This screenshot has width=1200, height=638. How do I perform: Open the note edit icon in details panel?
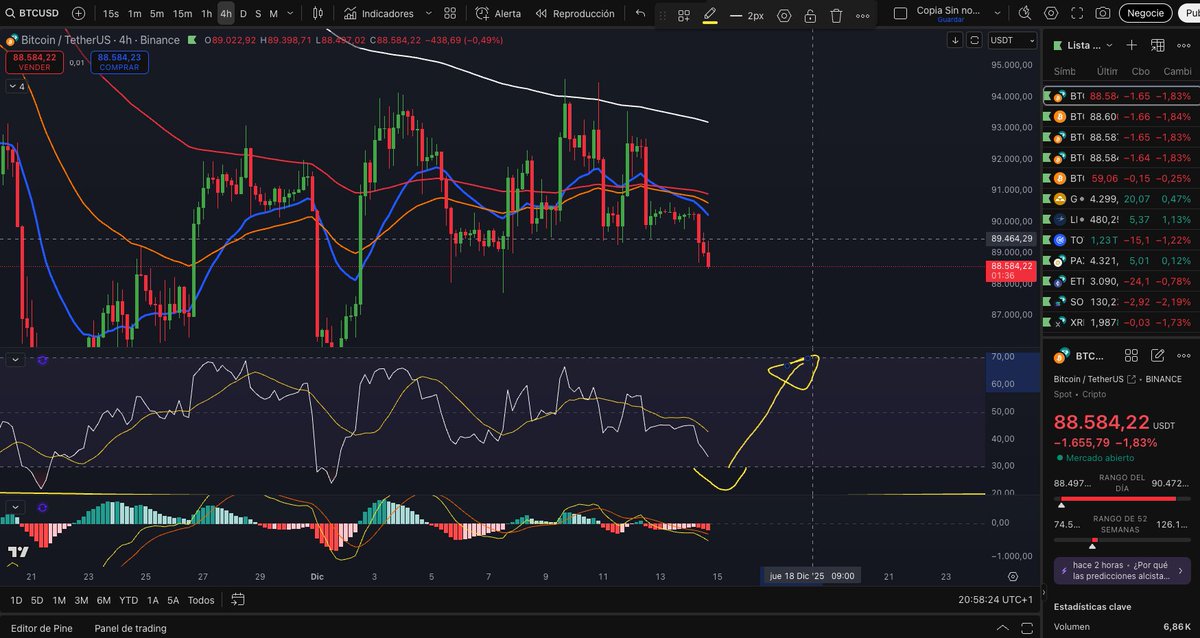tap(1158, 356)
